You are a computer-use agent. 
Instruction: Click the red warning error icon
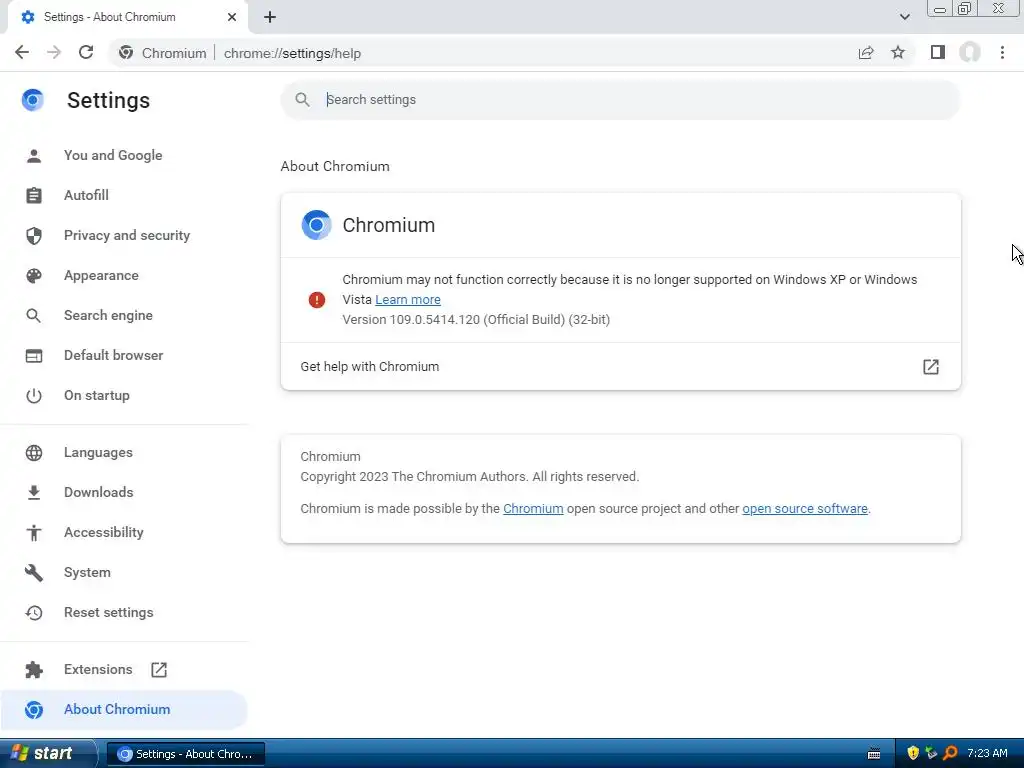317,300
